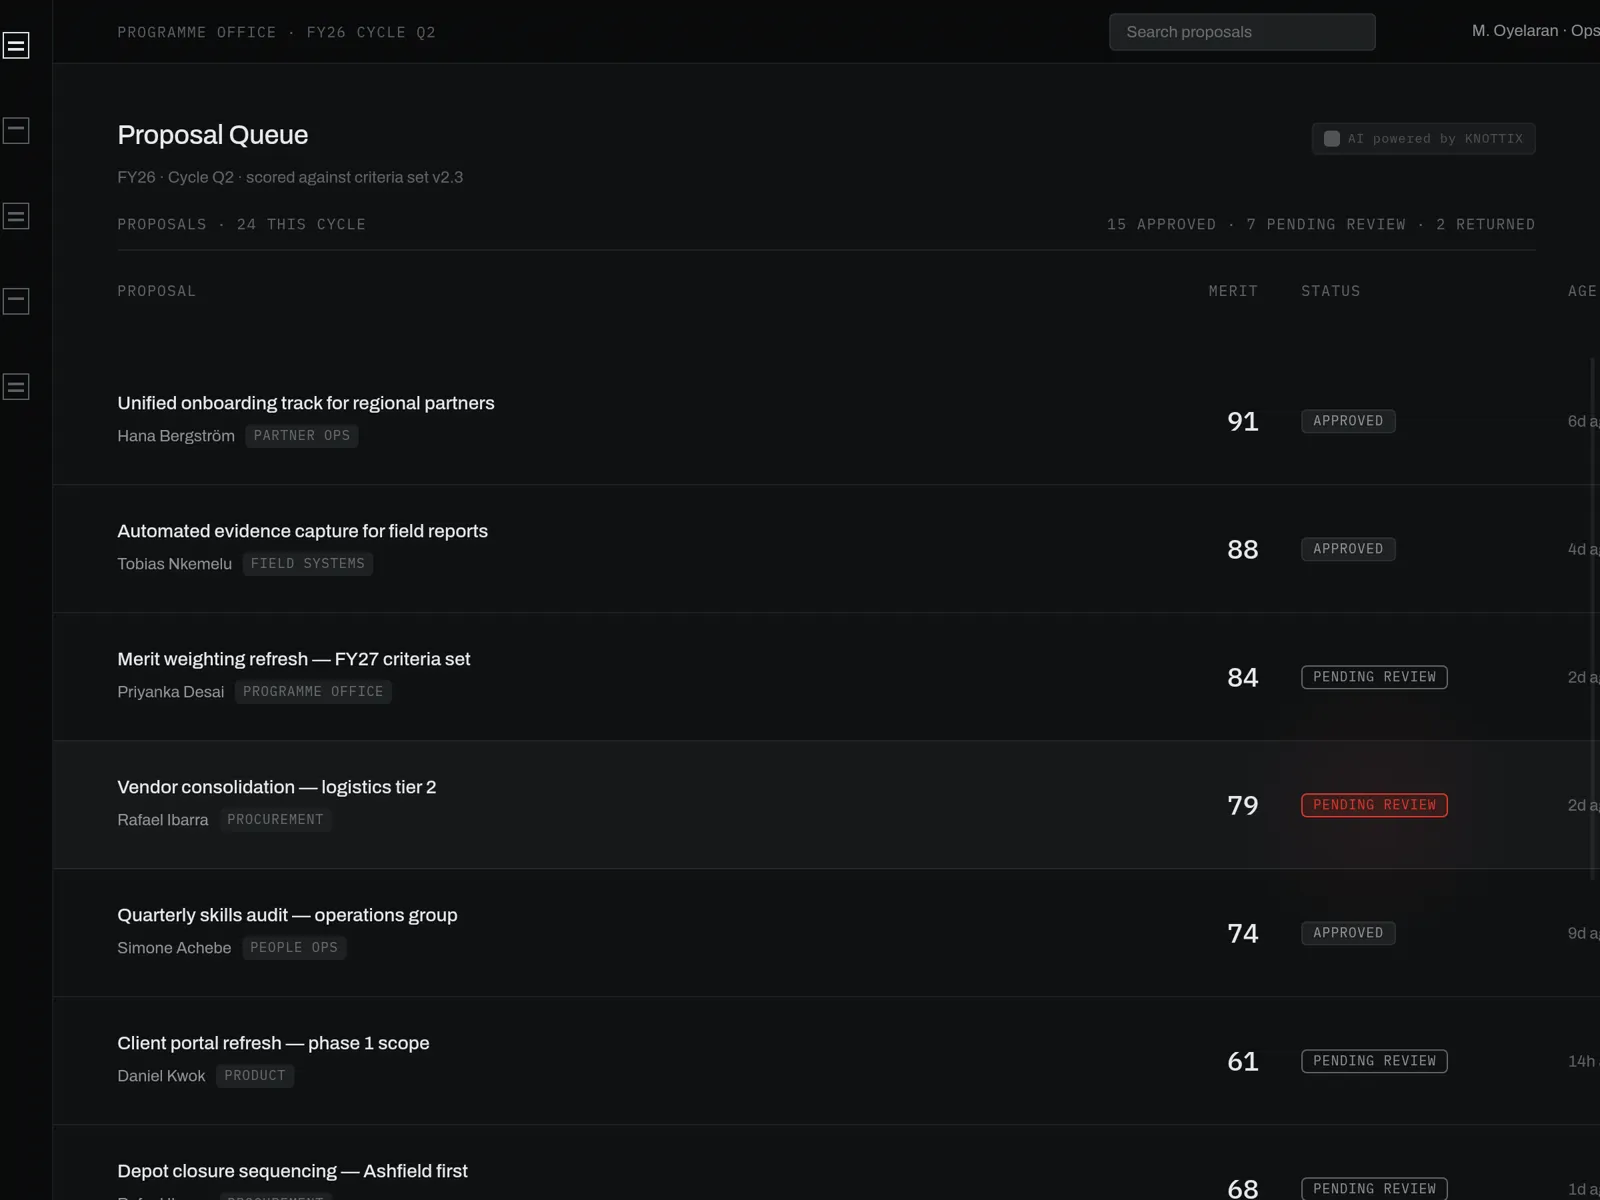Sort by the PROPOSAL column header

click(157, 291)
